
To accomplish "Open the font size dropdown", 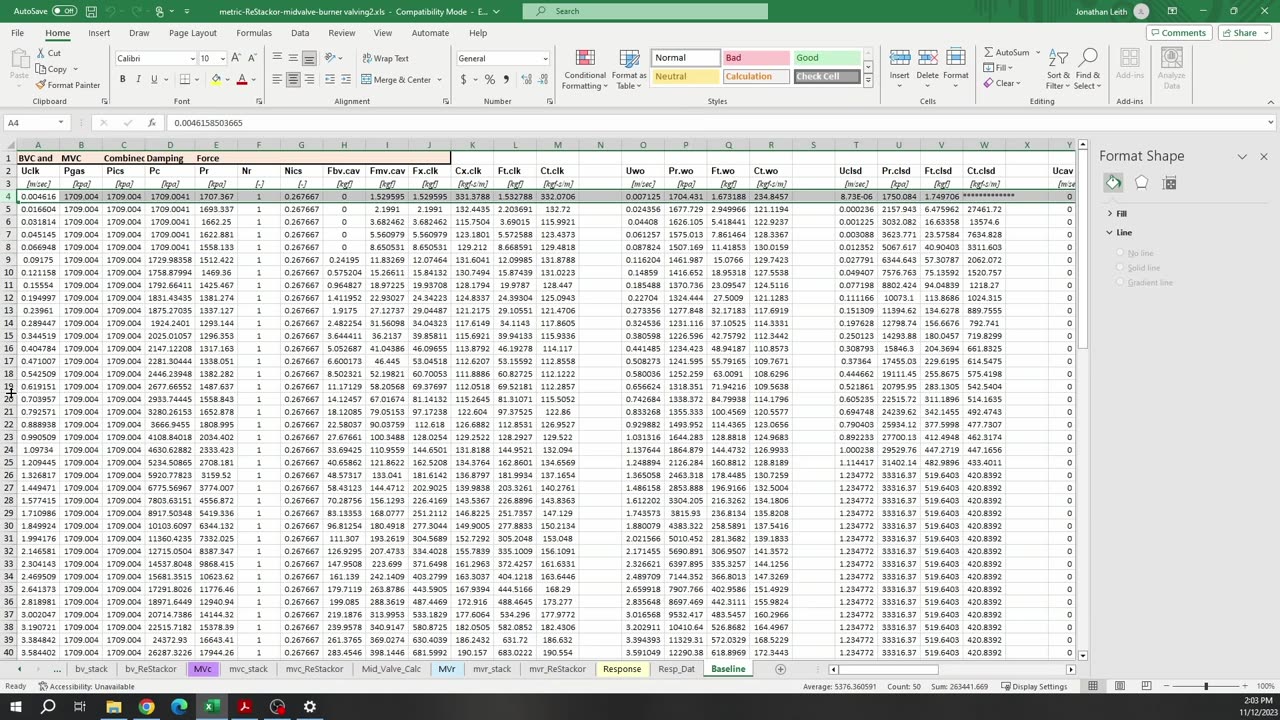I will coord(221,58).
